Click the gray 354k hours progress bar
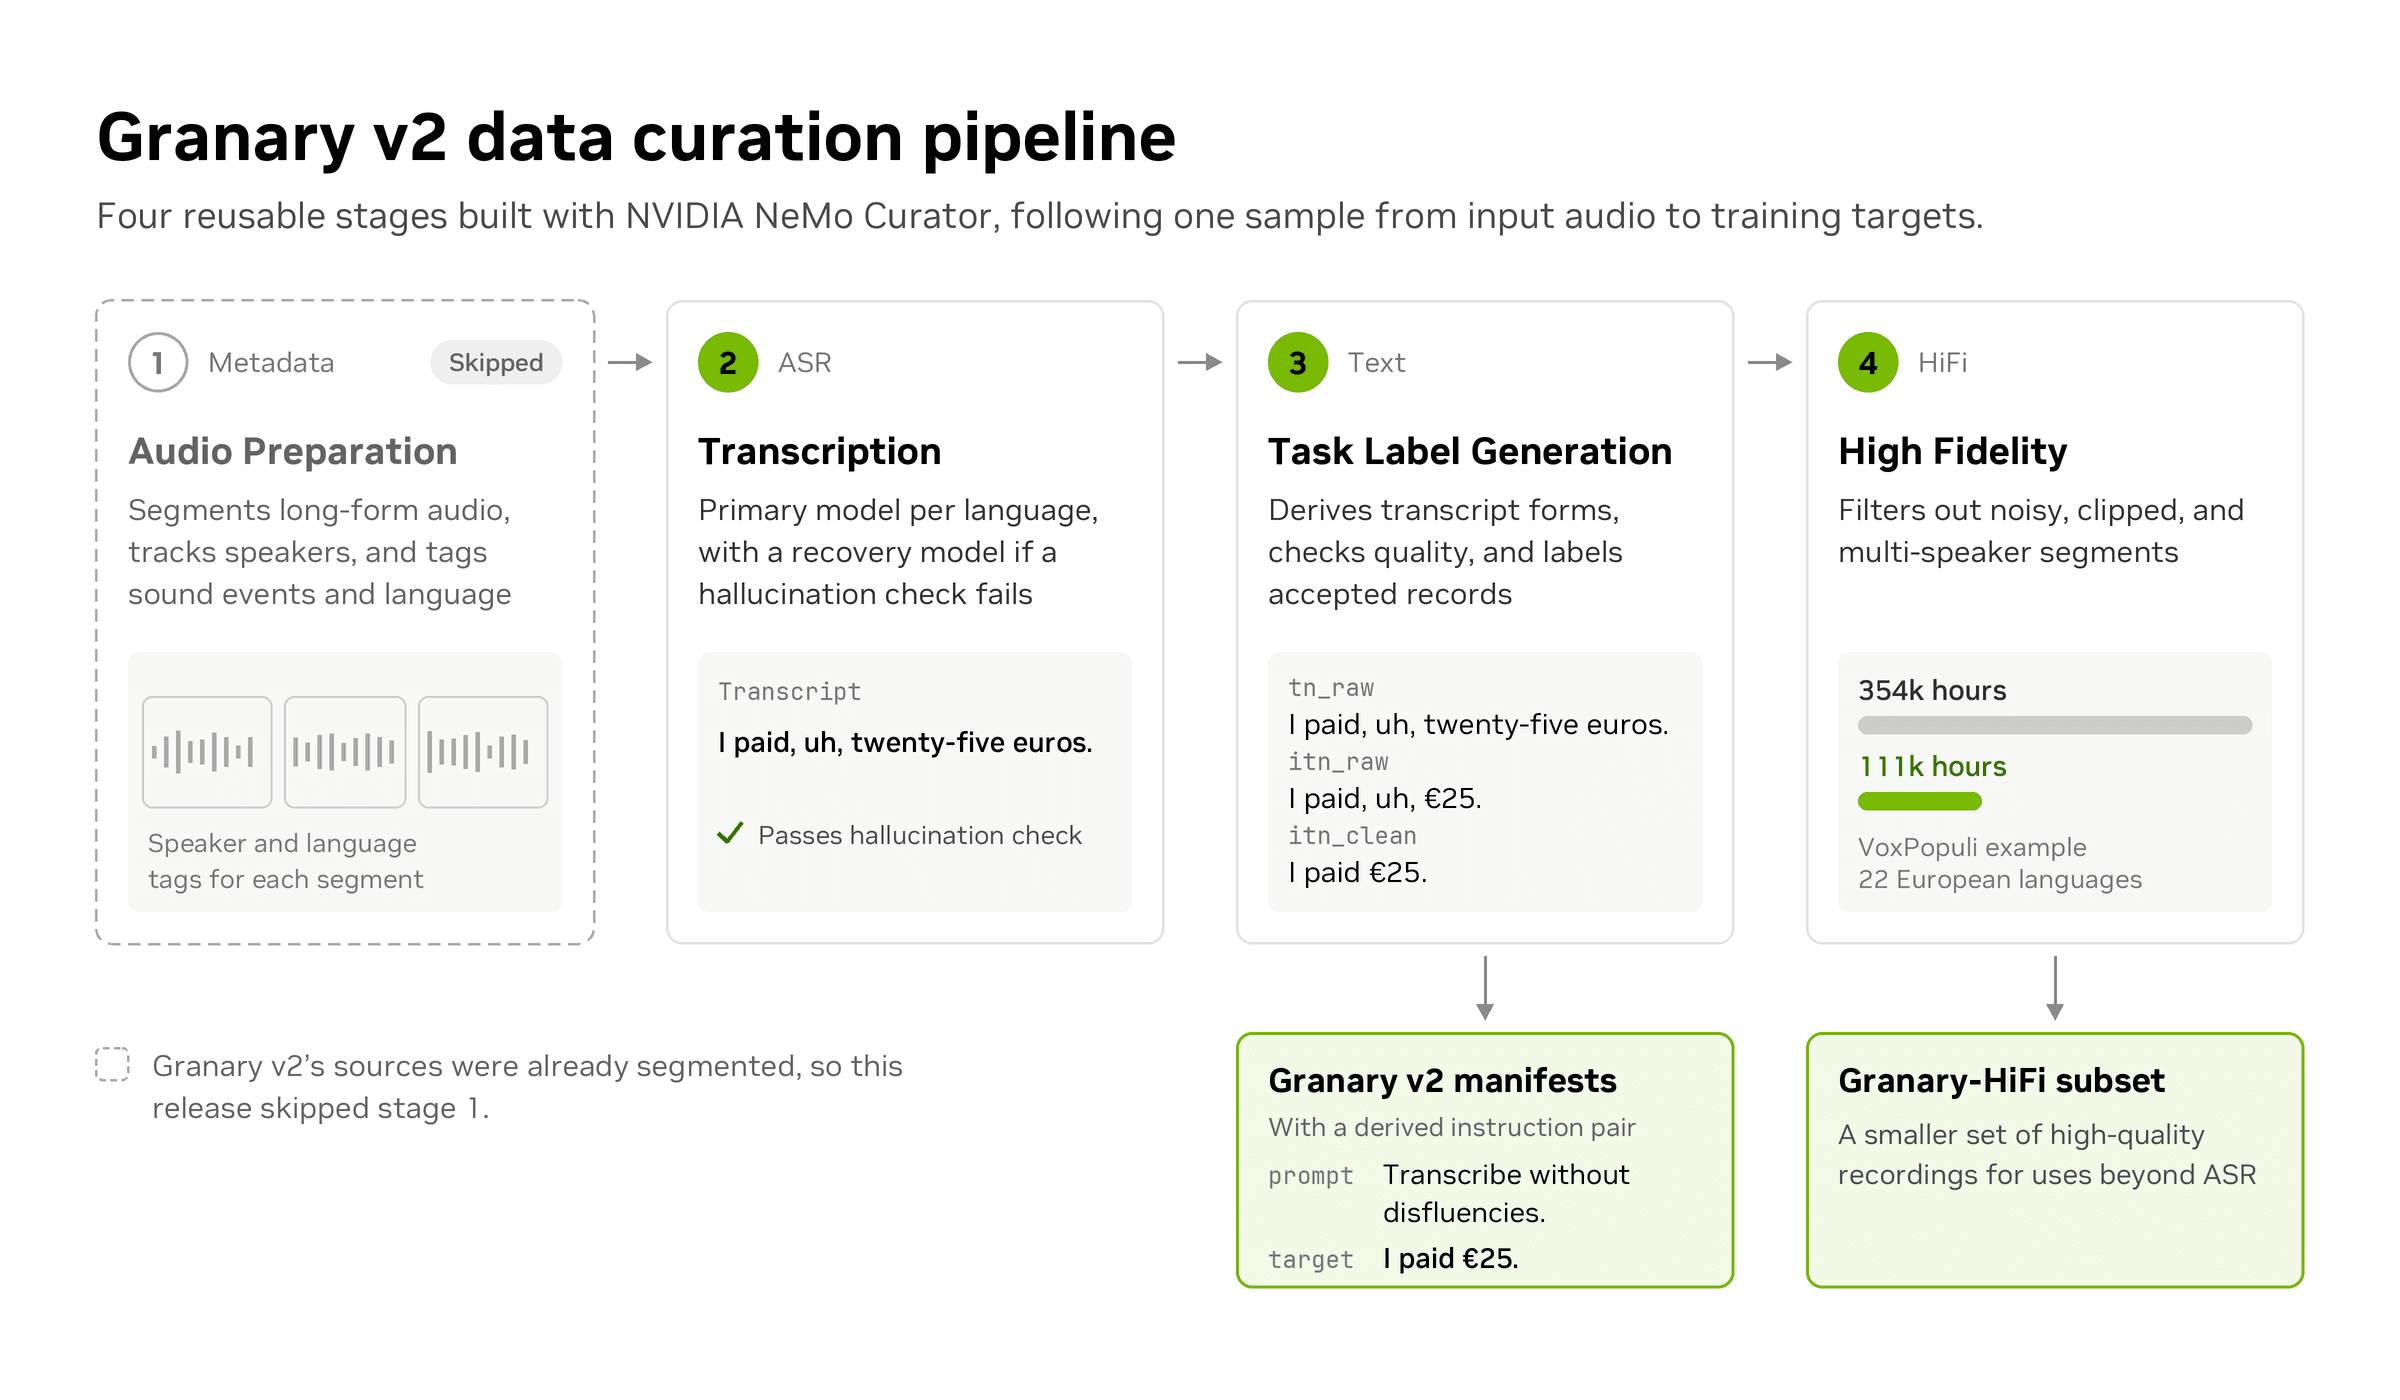The image size is (2400, 1400). [x=2055, y=725]
